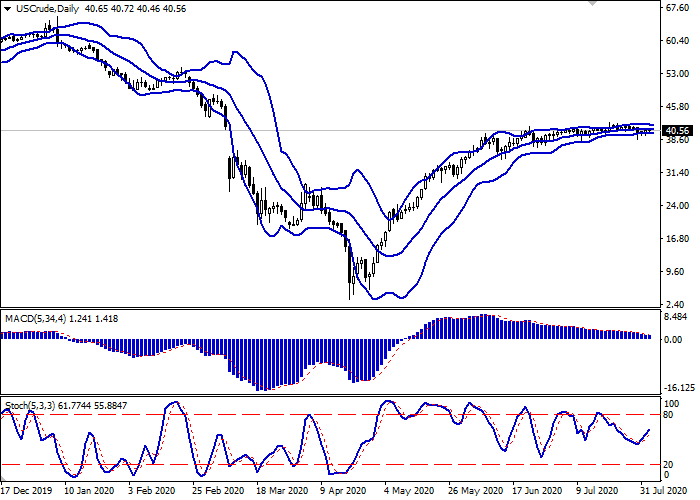This screenshot has width=700, height=500.
Task: Click the 16.80 price axis label
Action: click(x=678, y=238)
